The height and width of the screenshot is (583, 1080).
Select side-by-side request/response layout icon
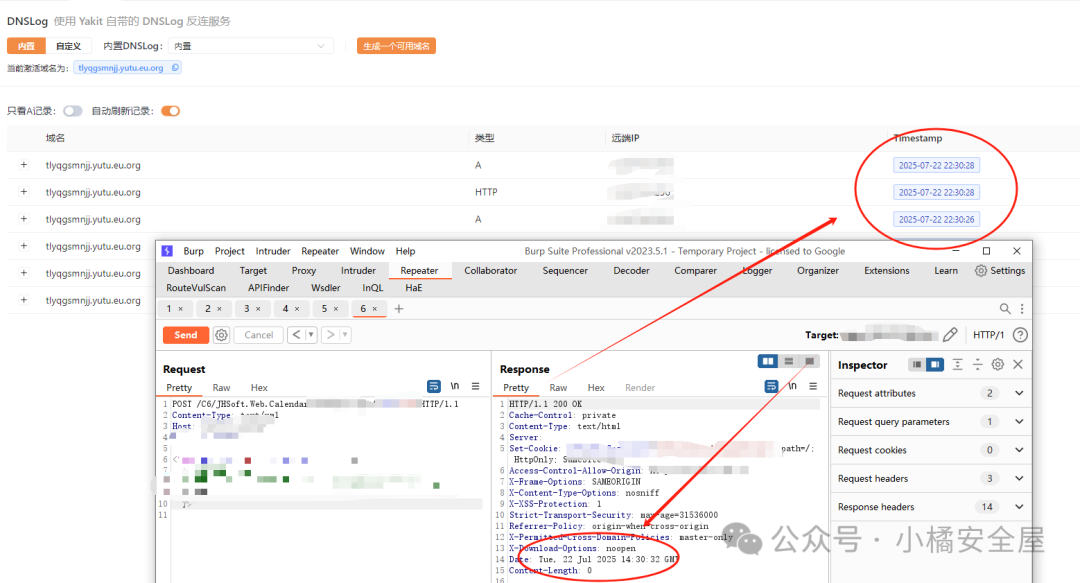click(x=768, y=361)
